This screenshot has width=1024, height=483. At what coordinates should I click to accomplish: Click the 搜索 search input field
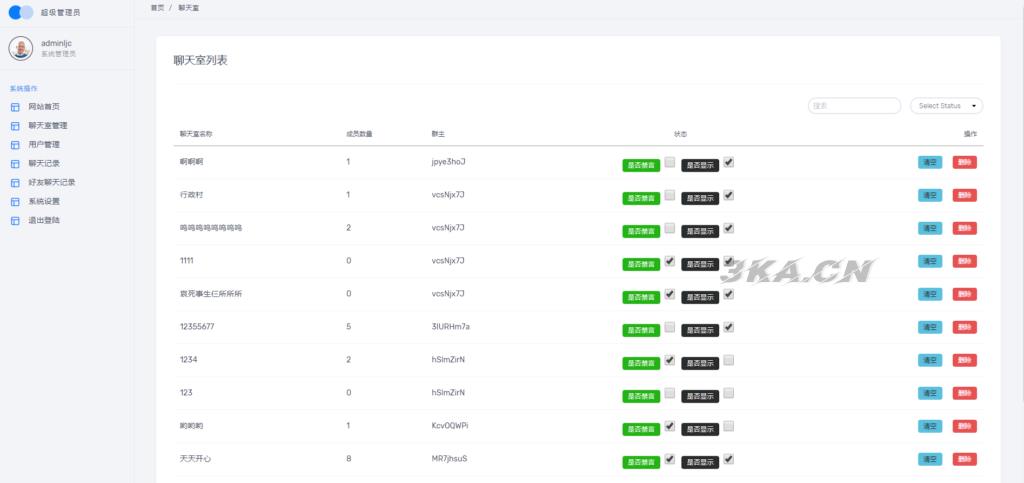[854, 106]
